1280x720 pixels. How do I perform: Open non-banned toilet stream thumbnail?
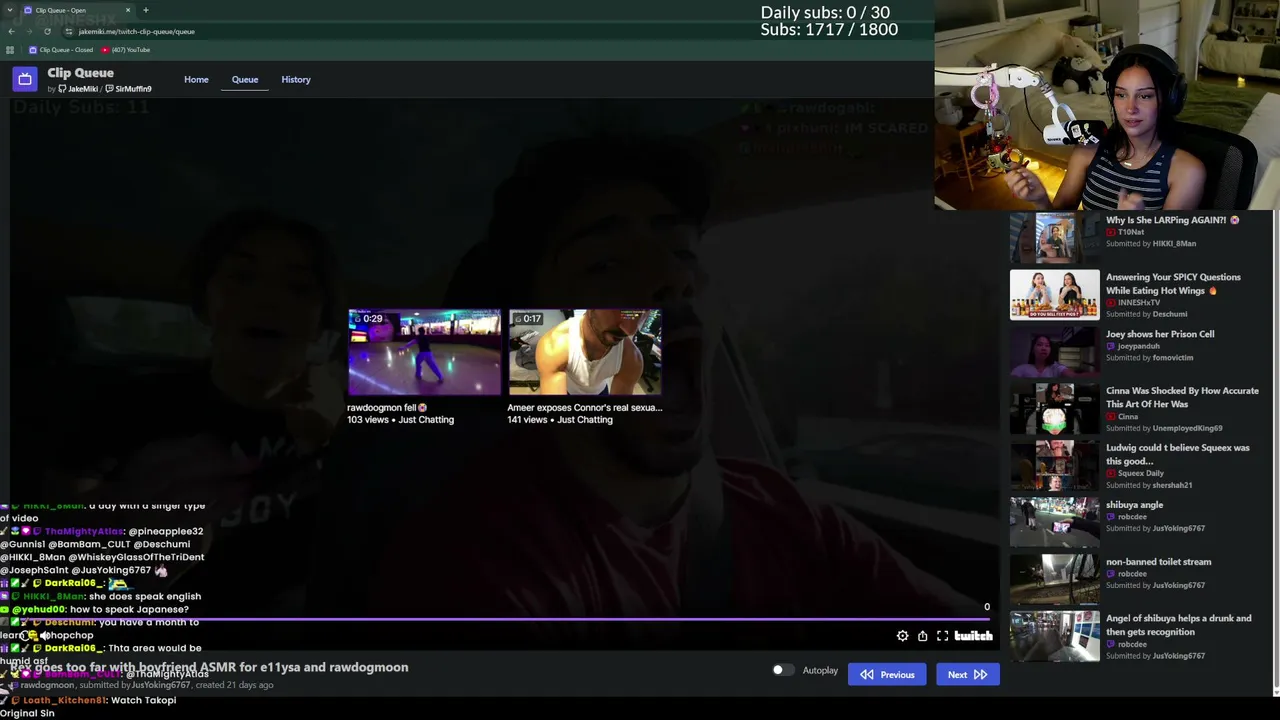(x=1054, y=579)
